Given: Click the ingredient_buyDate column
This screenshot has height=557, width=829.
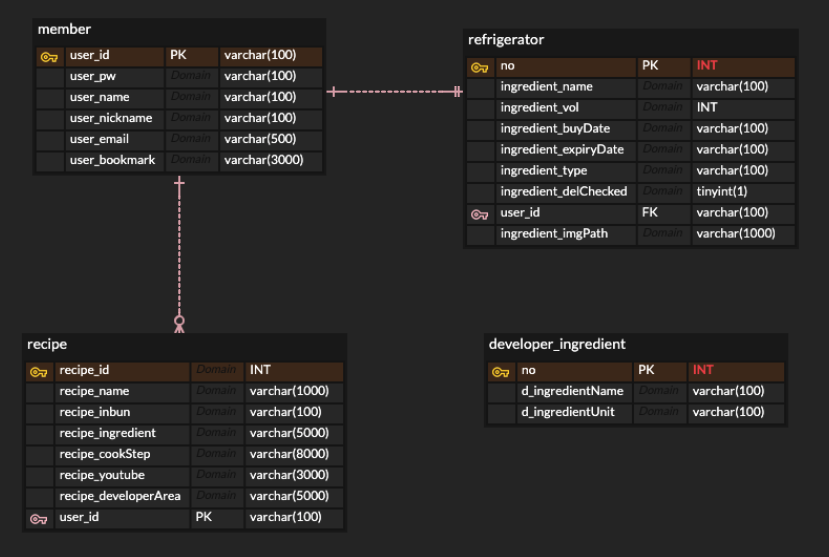Looking at the screenshot, I should coord(555,128).
